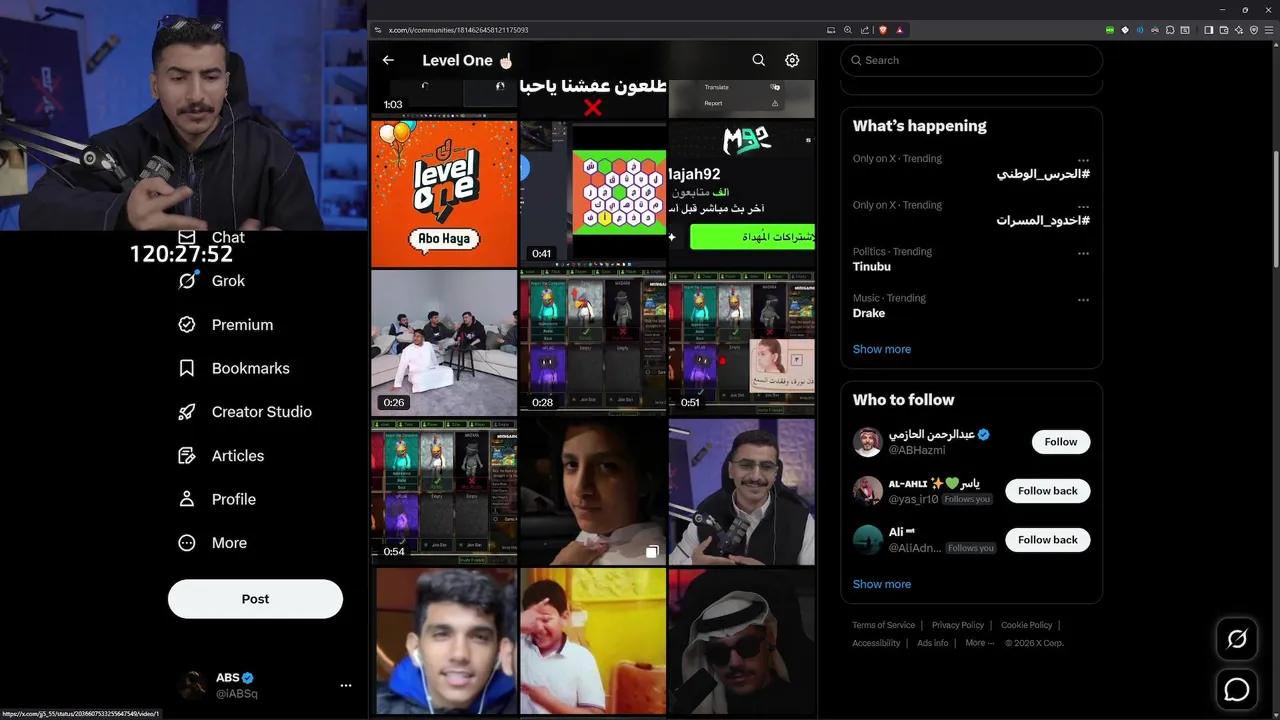Open the 0:26 white sofa video thumbnail
Image resolution: width=1280 pixels, height=720 pixels.
444,342
